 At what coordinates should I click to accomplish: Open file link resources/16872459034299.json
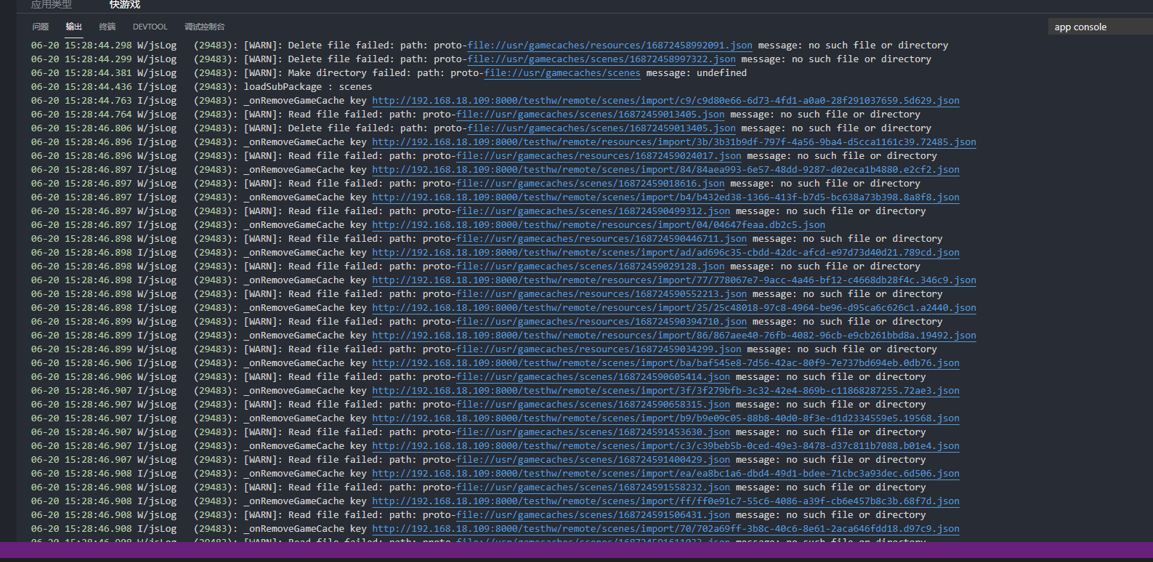(599, 349)
